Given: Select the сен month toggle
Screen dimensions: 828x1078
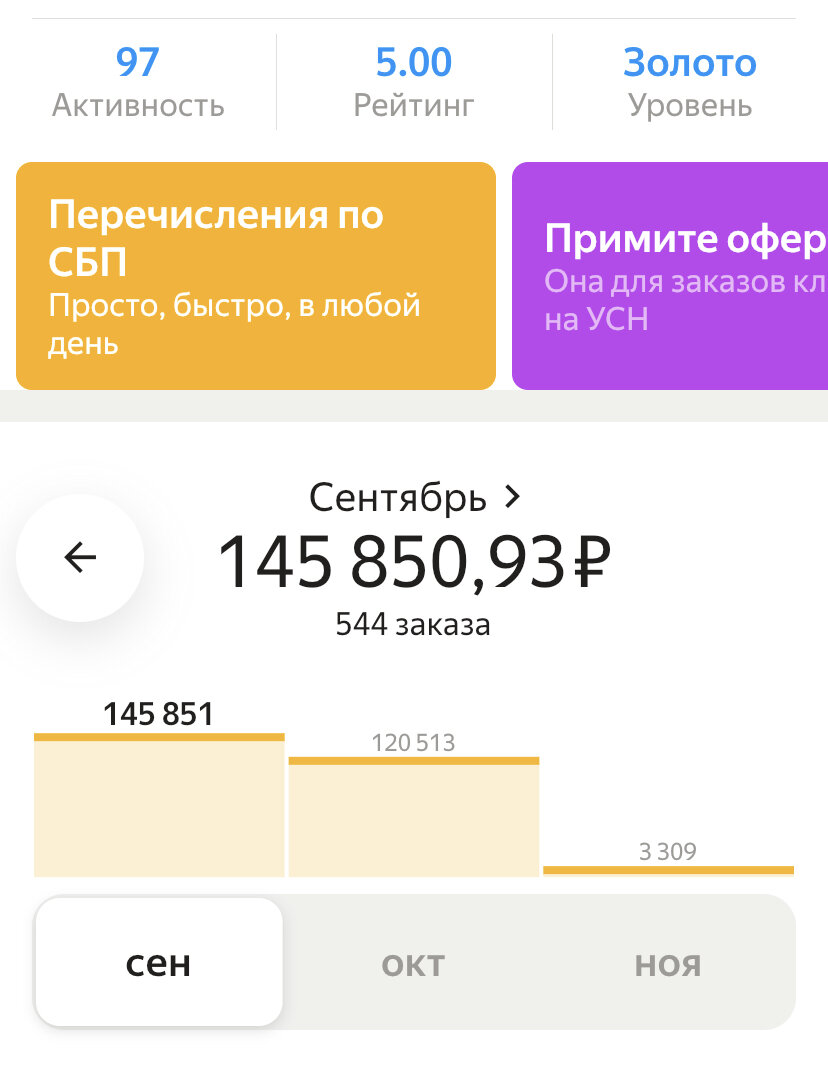Looking at the screenshot, I should tap(158, 961).
